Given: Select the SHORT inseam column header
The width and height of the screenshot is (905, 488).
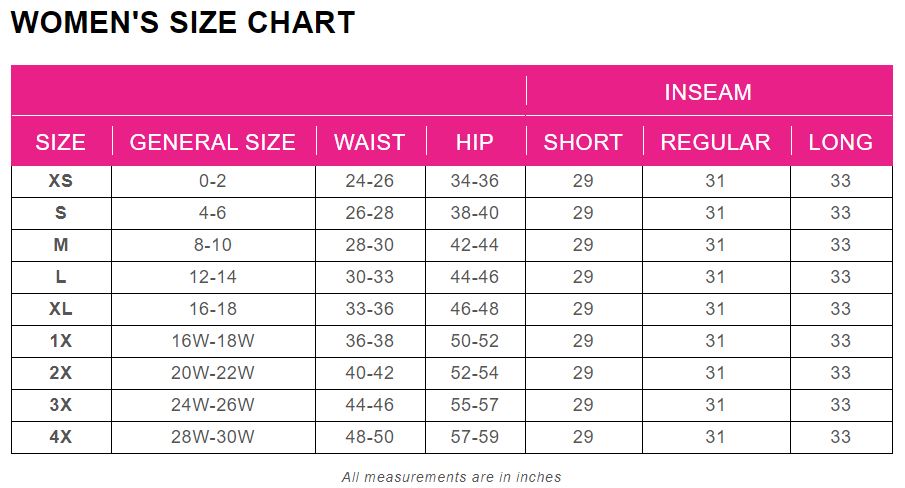Looking at the screenshot, I should pyautogui.click(x=583, y=142).
